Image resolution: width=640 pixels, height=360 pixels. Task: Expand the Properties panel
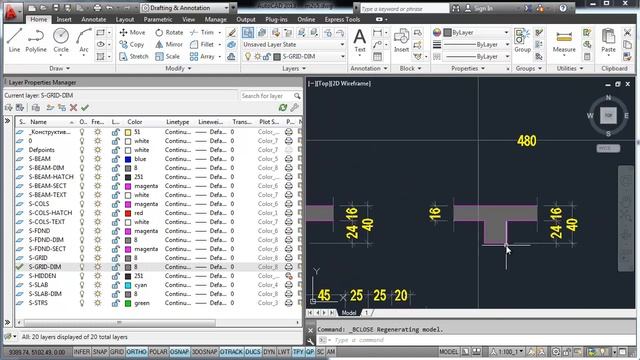point(468,69)
